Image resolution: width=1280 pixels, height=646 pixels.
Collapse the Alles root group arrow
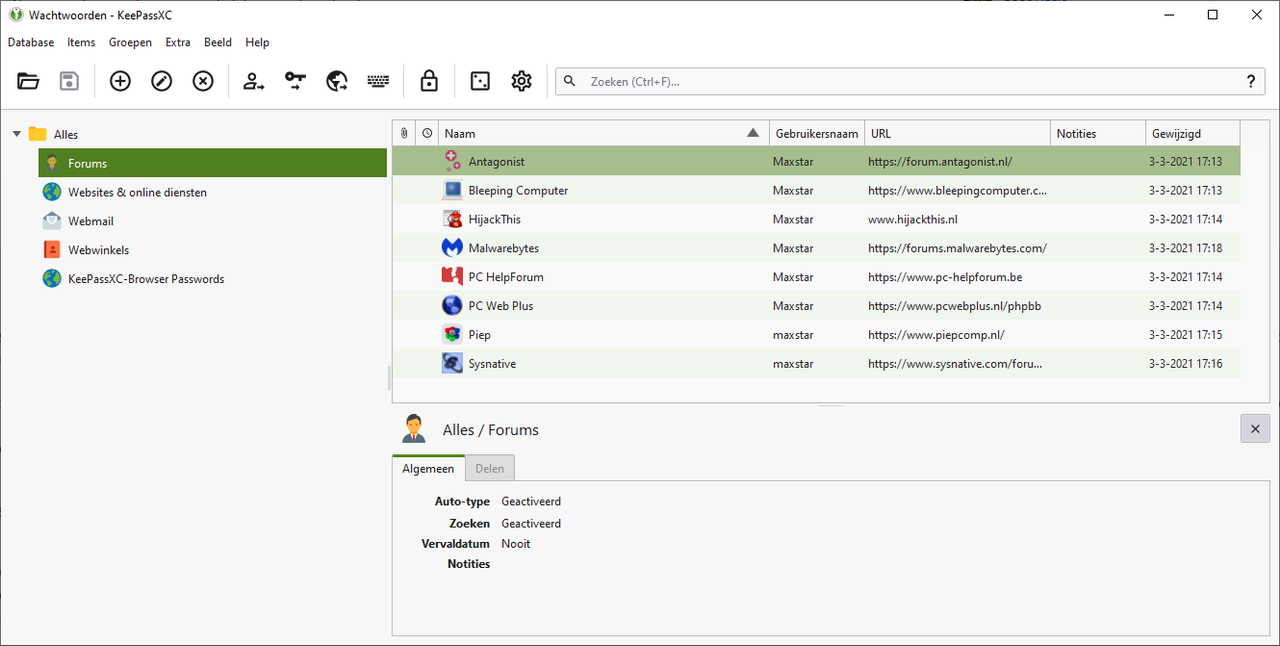tap(16, 134)
